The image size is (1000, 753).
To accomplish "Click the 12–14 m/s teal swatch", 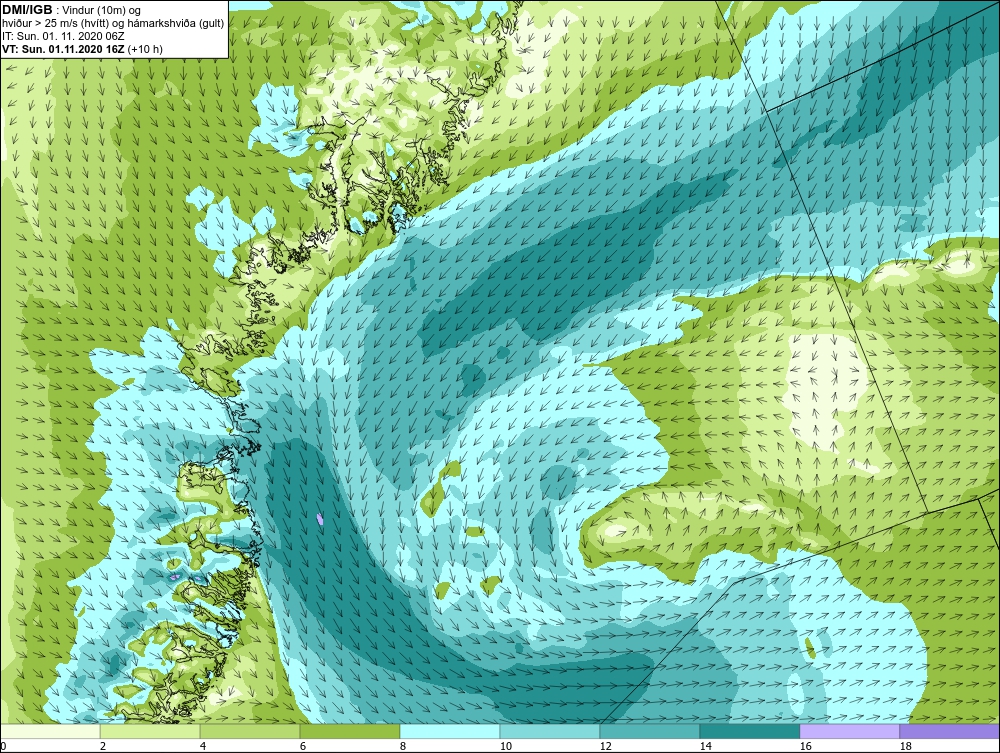I will 650,731.
